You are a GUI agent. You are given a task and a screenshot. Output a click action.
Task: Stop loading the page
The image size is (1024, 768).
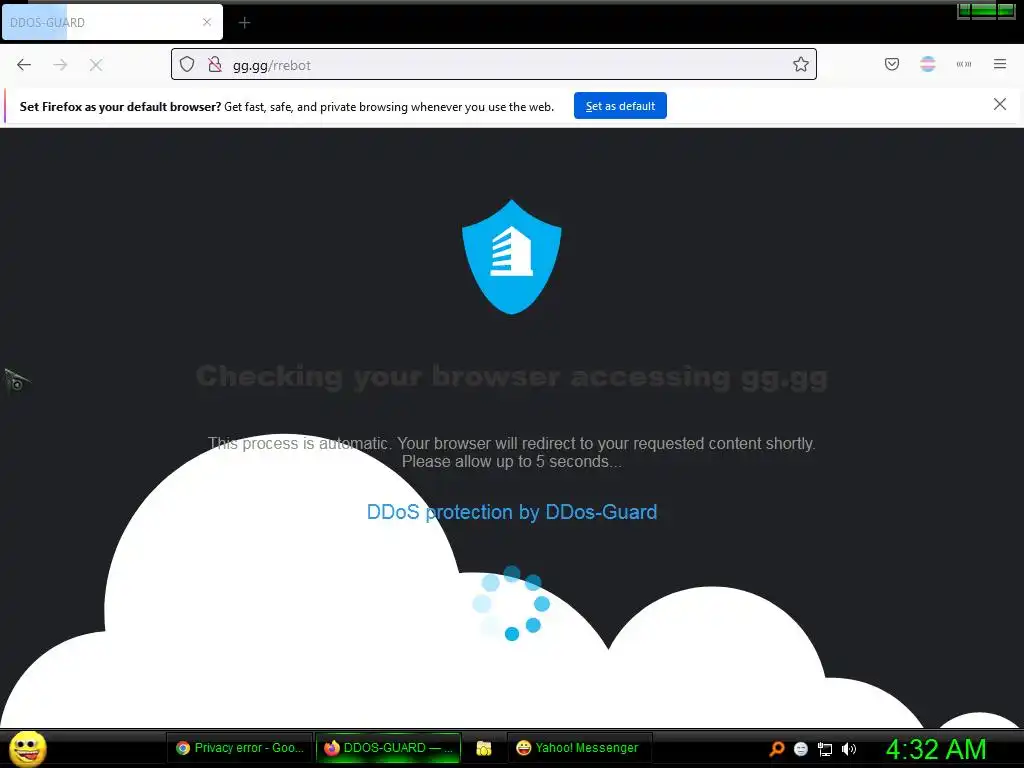point(96,65)
